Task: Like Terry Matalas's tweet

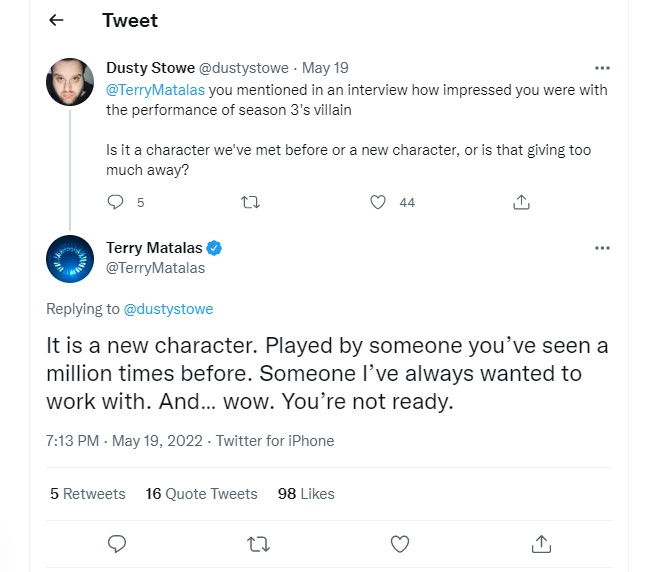Action: [400, 543]
